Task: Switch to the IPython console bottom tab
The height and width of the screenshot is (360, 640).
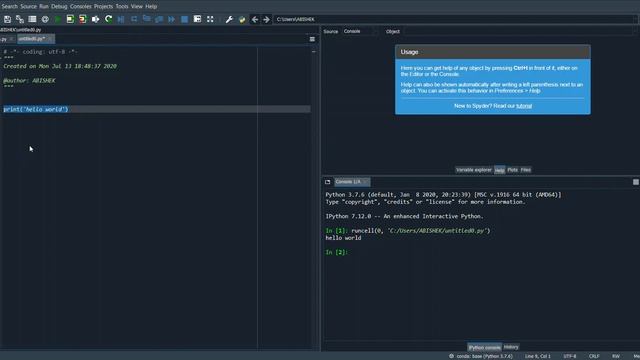Action: (484, 347)
